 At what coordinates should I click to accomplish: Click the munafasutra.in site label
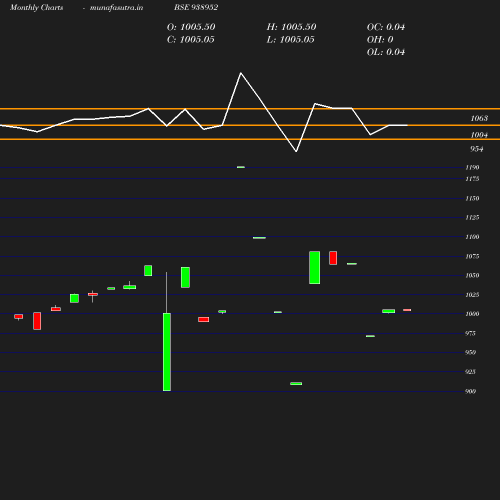click(116, 7)
